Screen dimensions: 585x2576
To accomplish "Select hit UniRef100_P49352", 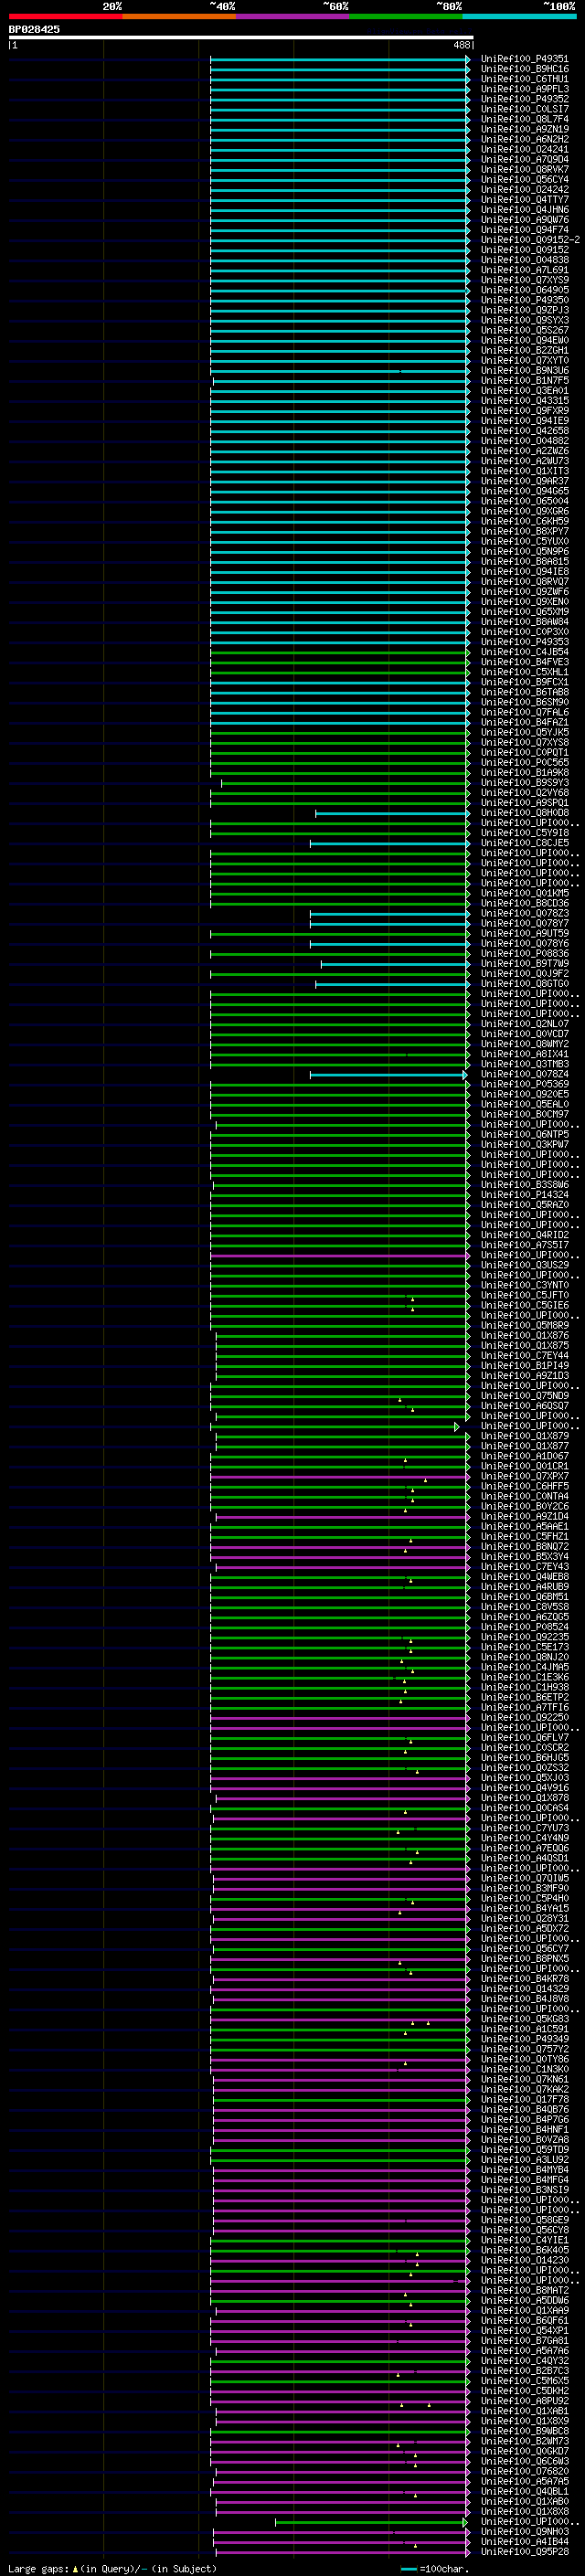I will pos(525,99).
